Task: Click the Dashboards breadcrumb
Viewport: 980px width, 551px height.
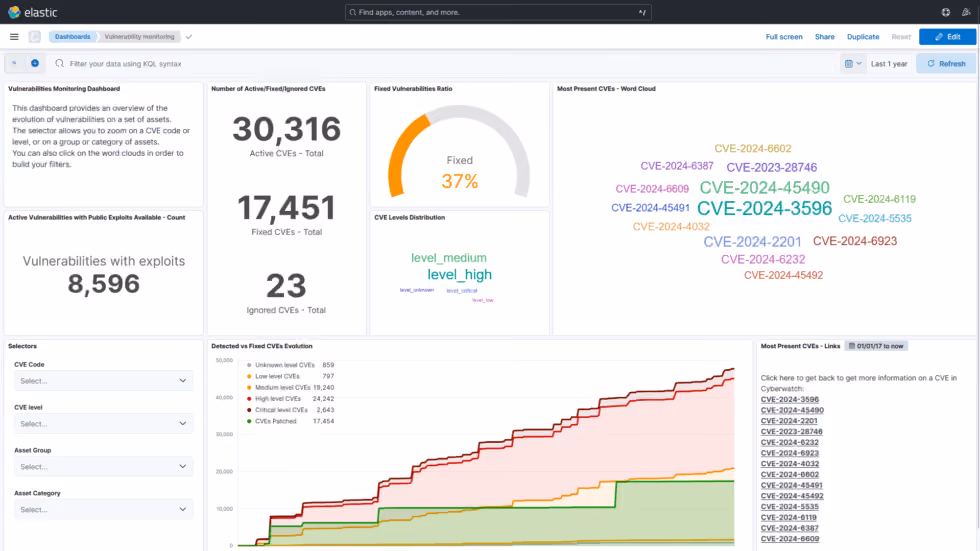Action: tap(72, 37)
